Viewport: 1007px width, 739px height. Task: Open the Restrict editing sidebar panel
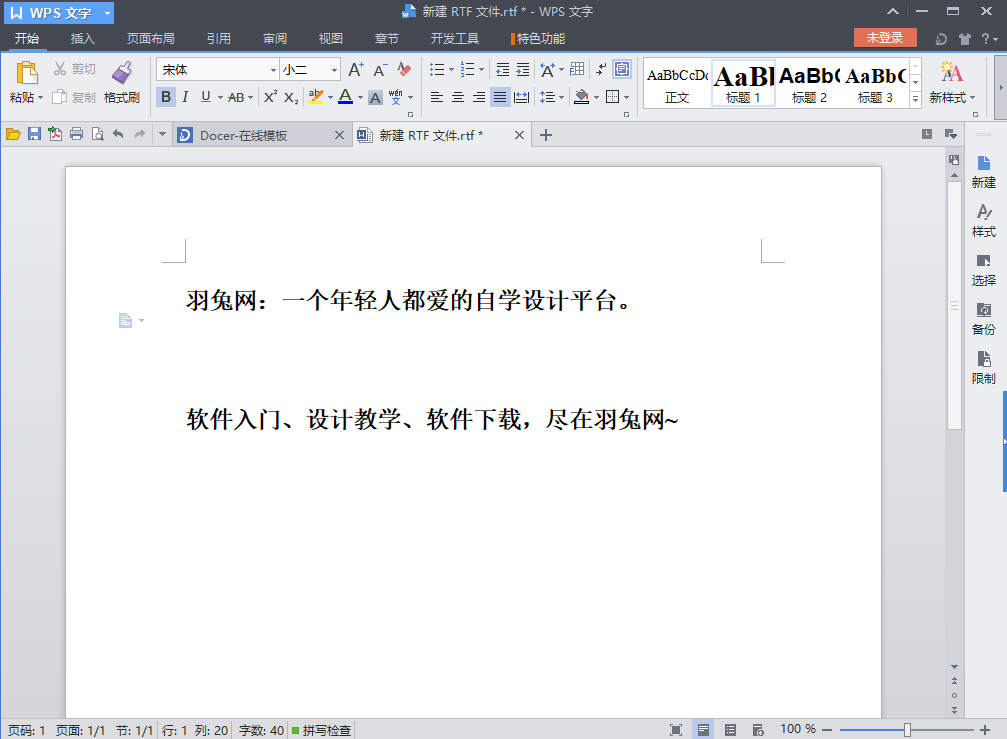(x=983, y=368)
